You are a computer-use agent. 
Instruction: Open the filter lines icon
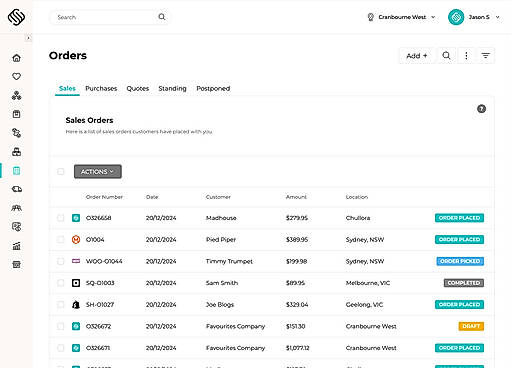[486, 56]
